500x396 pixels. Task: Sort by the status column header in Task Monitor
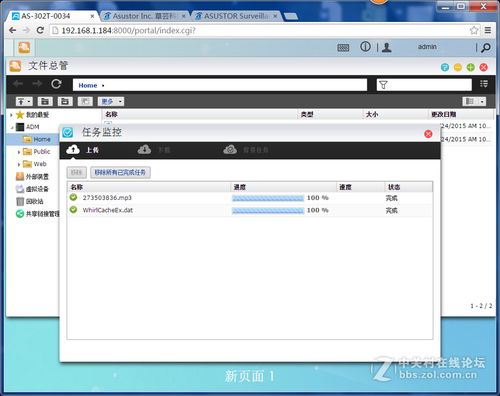[408, 187]
